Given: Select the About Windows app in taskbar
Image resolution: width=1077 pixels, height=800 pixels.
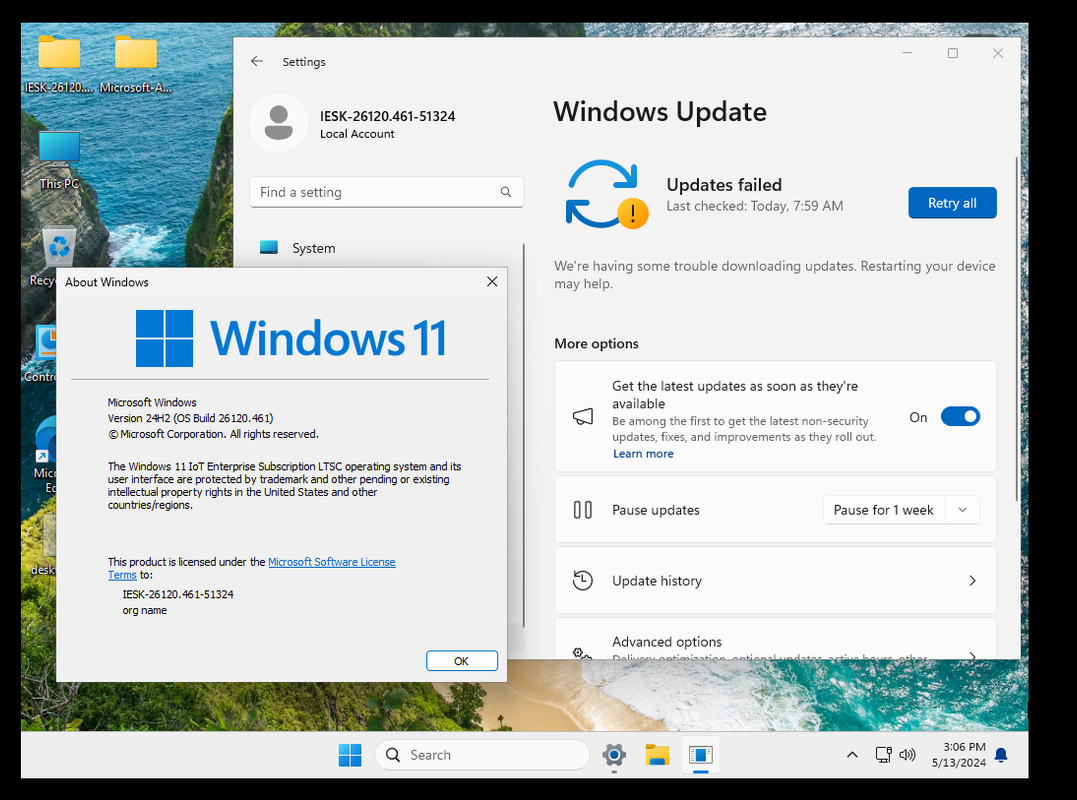Looking at the screenshot, I should coord(701,755).
